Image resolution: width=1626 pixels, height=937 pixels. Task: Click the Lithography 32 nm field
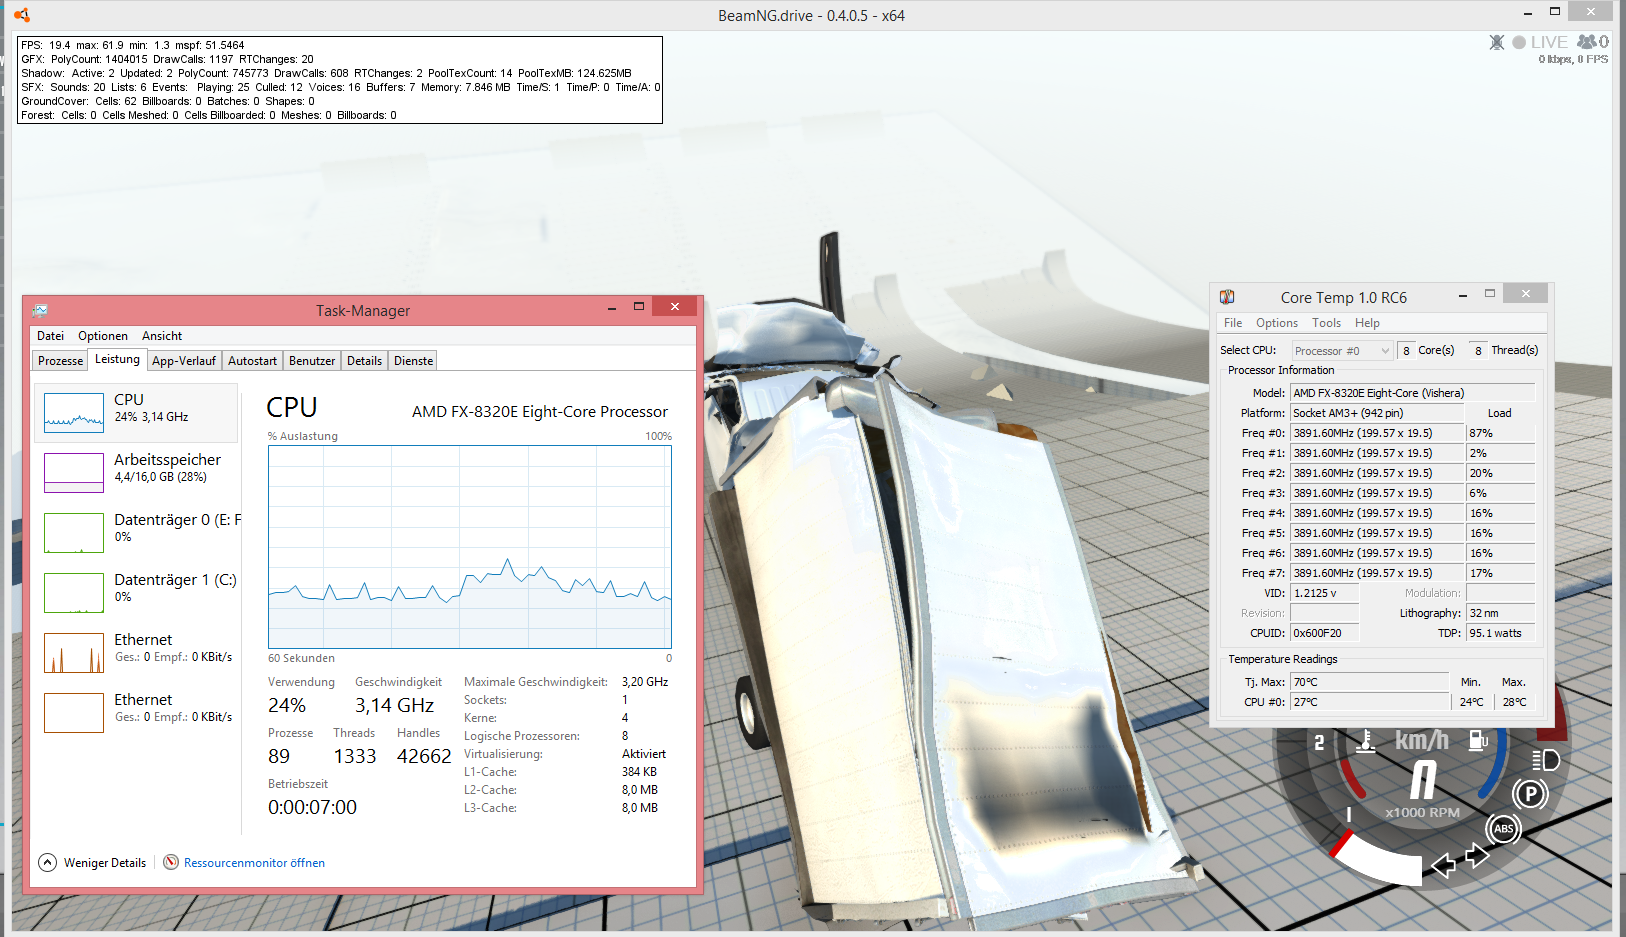tap(1500, 613)
